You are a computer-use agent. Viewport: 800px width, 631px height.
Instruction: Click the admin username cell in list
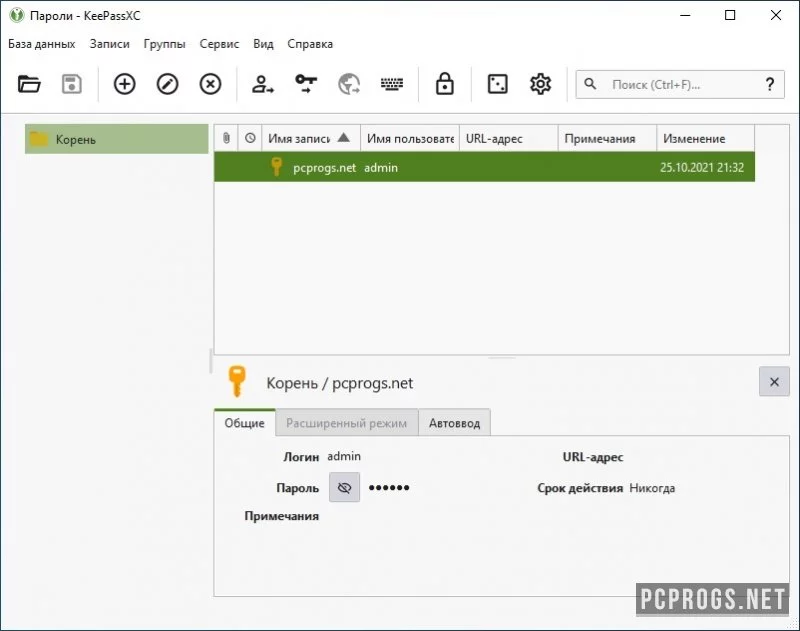(x=381, y=167)
